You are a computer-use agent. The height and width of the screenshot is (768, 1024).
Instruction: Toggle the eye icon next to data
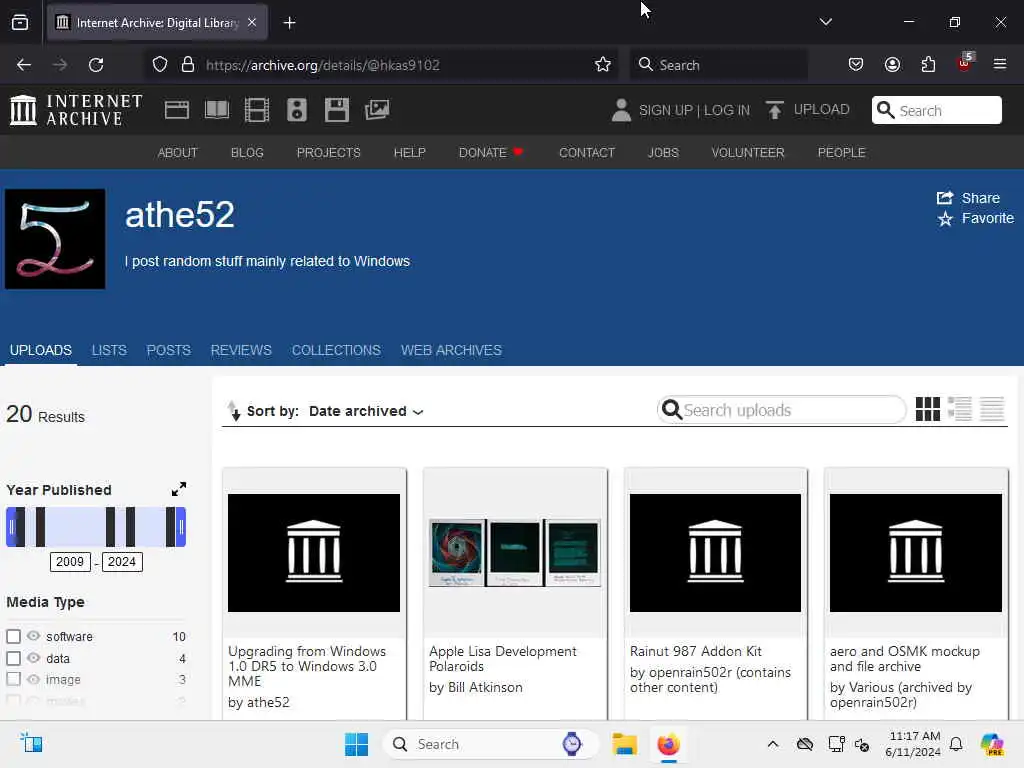(33, 658)
